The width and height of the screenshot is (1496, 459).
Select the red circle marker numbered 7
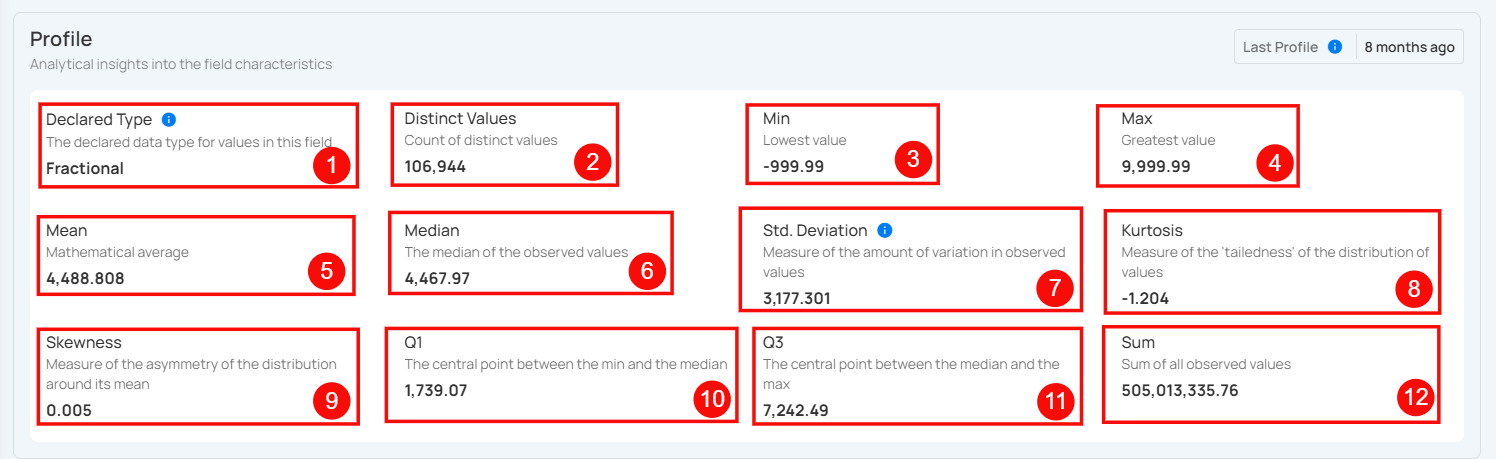(x=1054, y=288)
